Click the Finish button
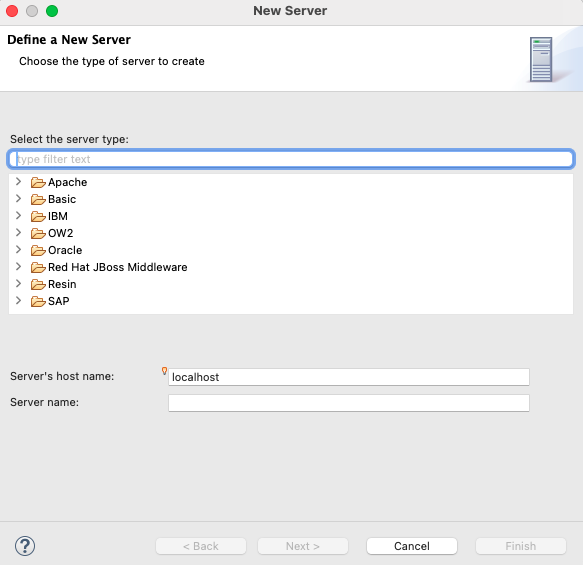 [521, 546]
